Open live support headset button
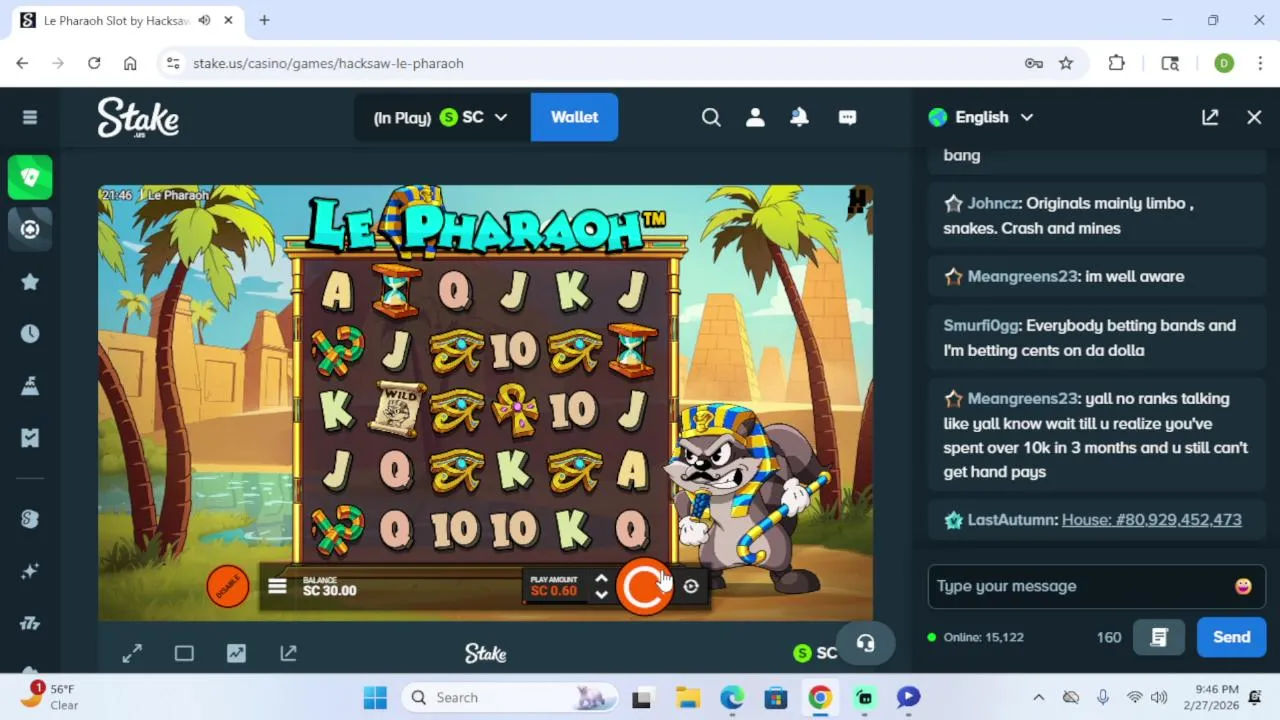1280x720 pixels. click(x=866, y=644)
